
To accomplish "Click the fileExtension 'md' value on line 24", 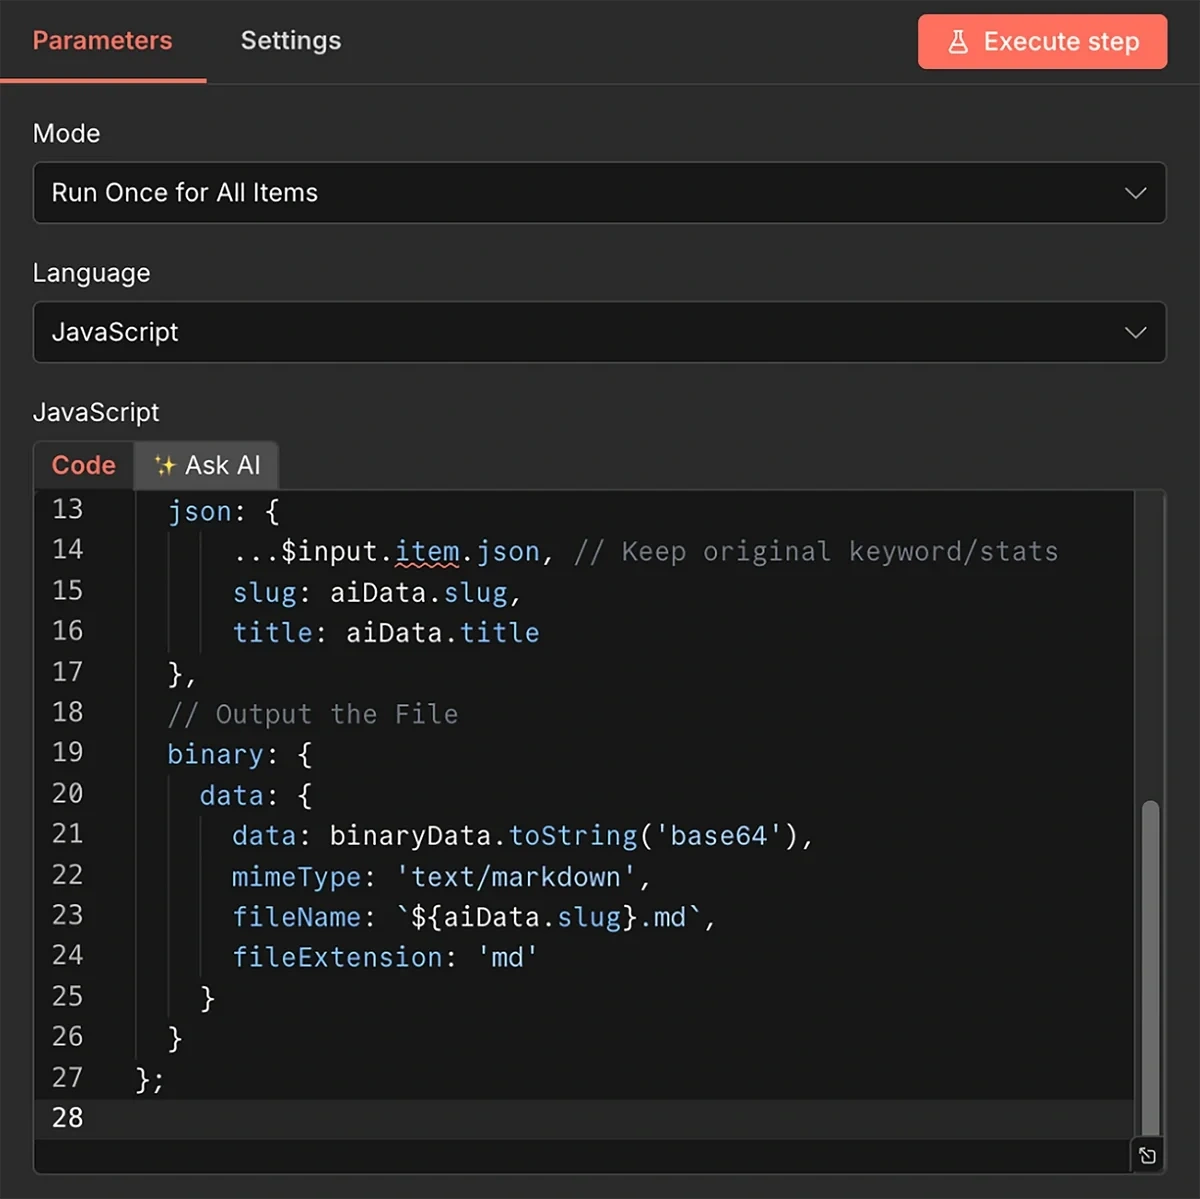I will tap(509, 956).
